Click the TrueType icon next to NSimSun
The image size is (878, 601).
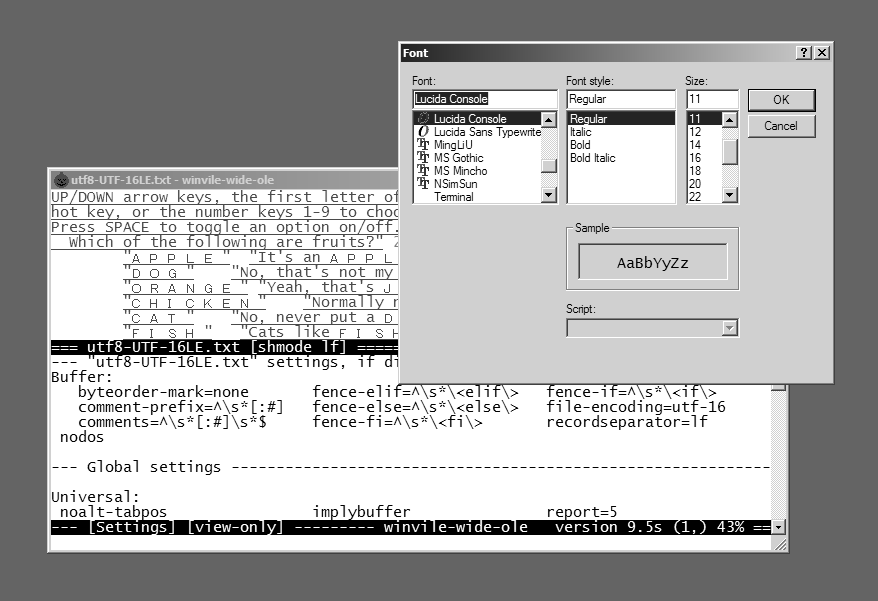[423, 184]
